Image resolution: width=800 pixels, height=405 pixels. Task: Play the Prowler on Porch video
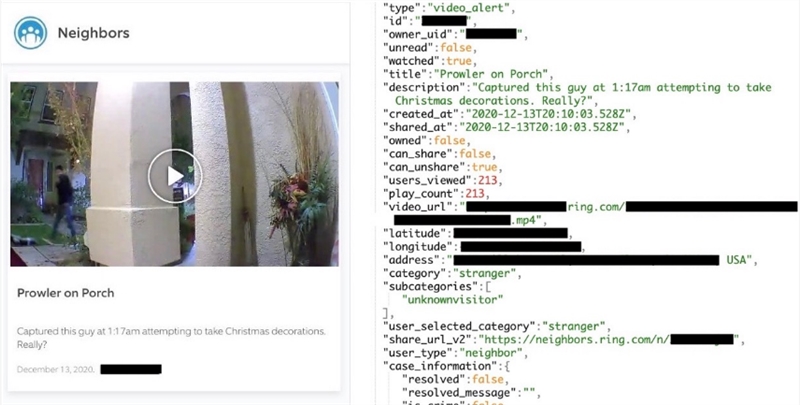point(175,176)
